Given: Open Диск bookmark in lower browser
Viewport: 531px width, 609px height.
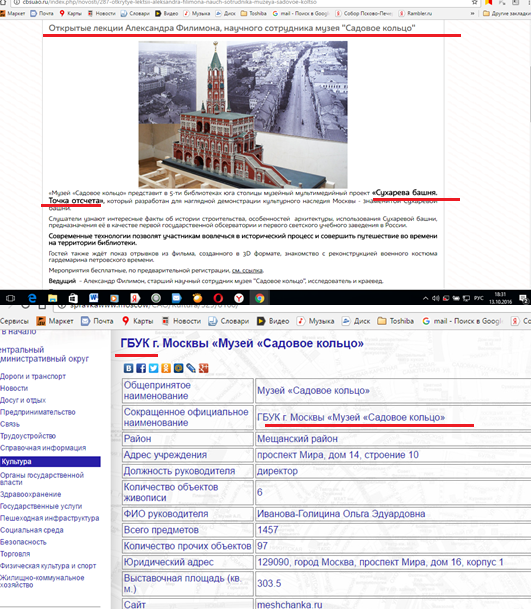Looking at the screenshot, I should point(356,321).
